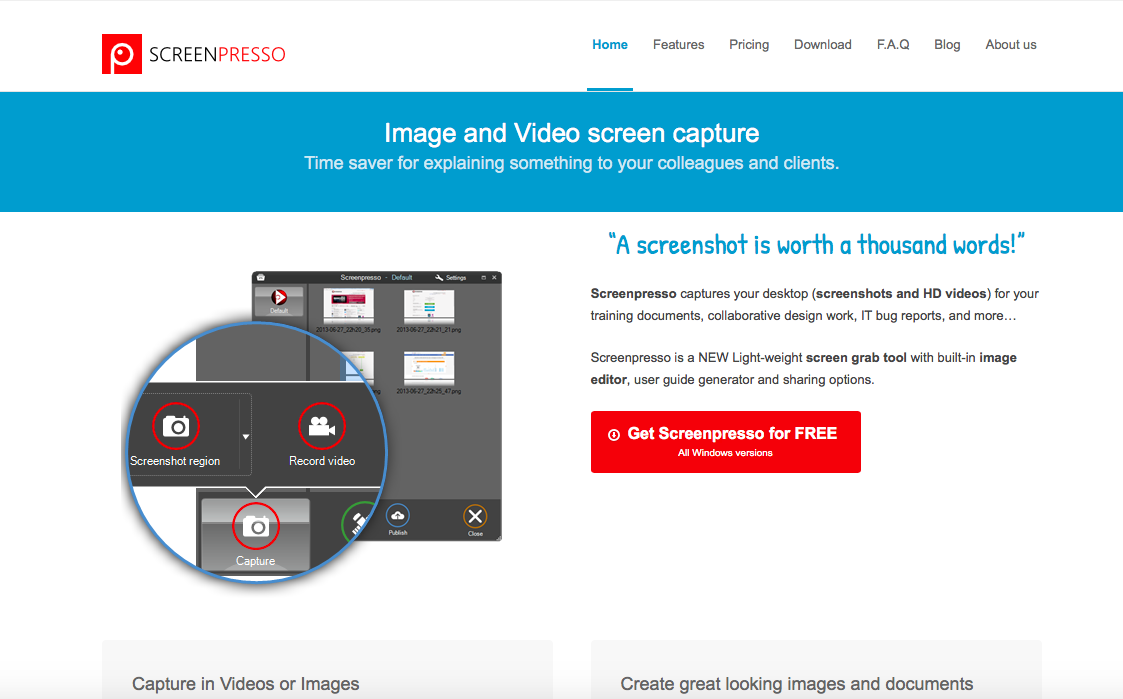Expand the Screenshot region dropdown arrow

click(x=246, y=436)
